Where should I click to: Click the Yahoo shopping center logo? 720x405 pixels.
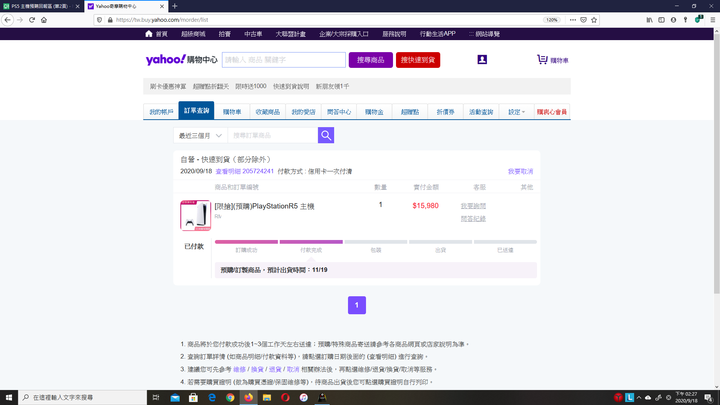(181, 60)
